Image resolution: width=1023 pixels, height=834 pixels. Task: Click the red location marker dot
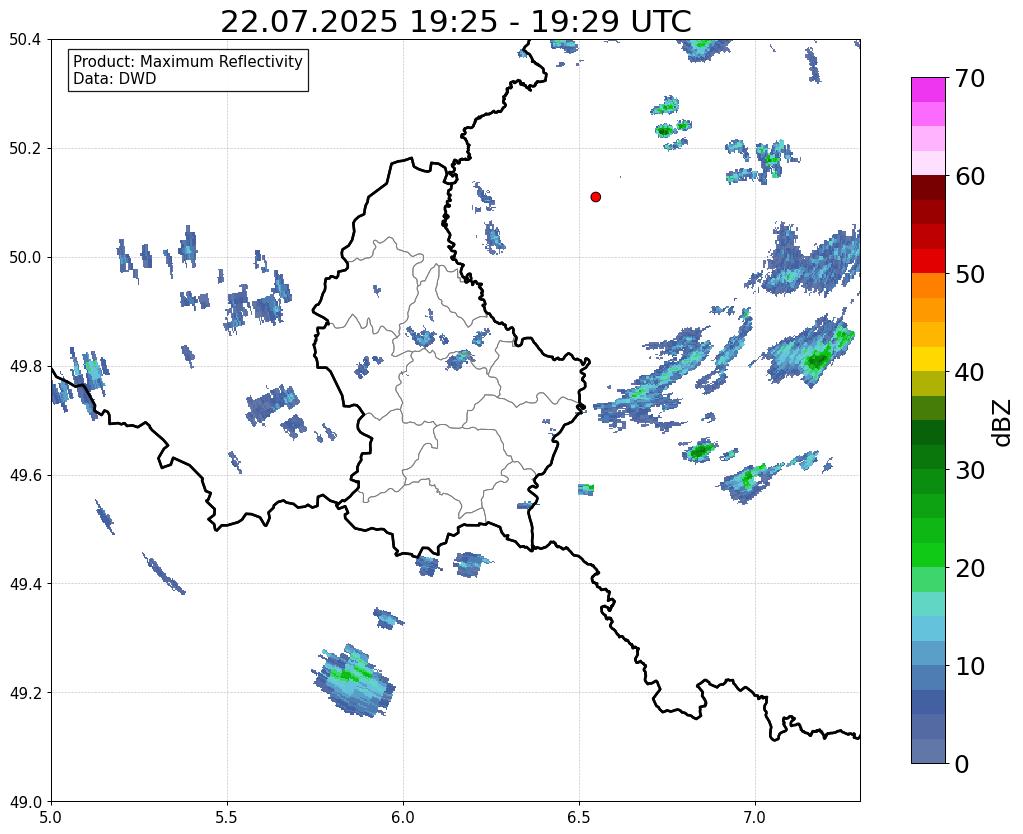click(x=595, y=197)
